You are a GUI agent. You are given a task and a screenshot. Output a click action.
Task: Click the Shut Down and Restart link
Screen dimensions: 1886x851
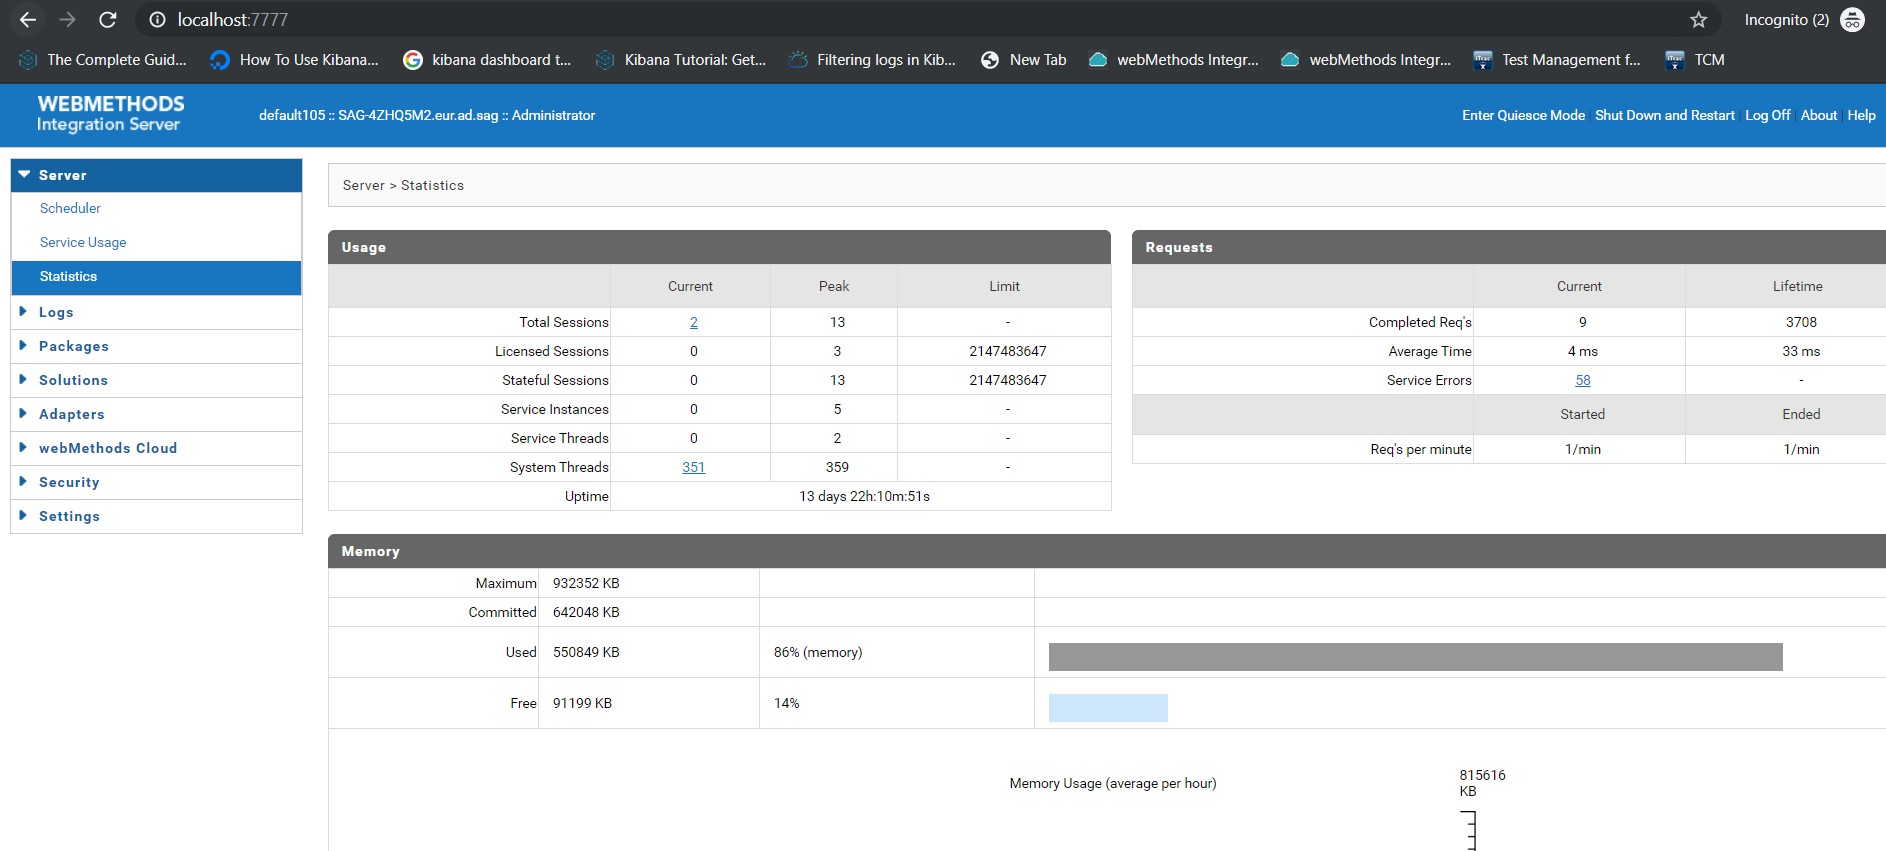click(1664, 115)
